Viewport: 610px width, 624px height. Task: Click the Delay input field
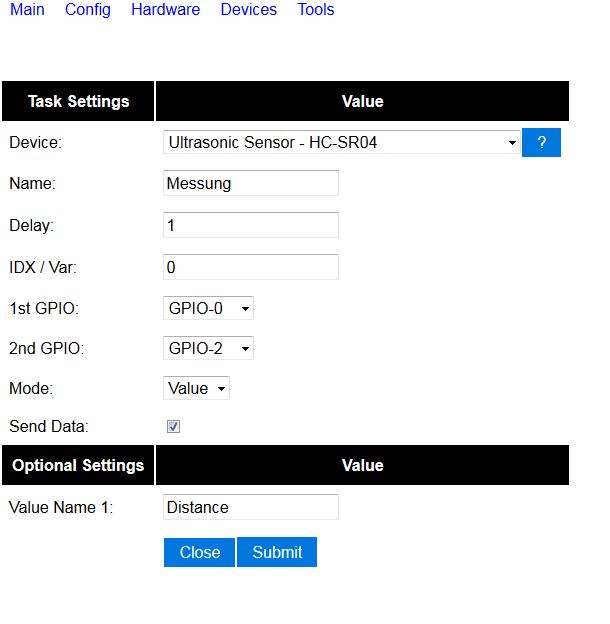click(x=251, y=225)
